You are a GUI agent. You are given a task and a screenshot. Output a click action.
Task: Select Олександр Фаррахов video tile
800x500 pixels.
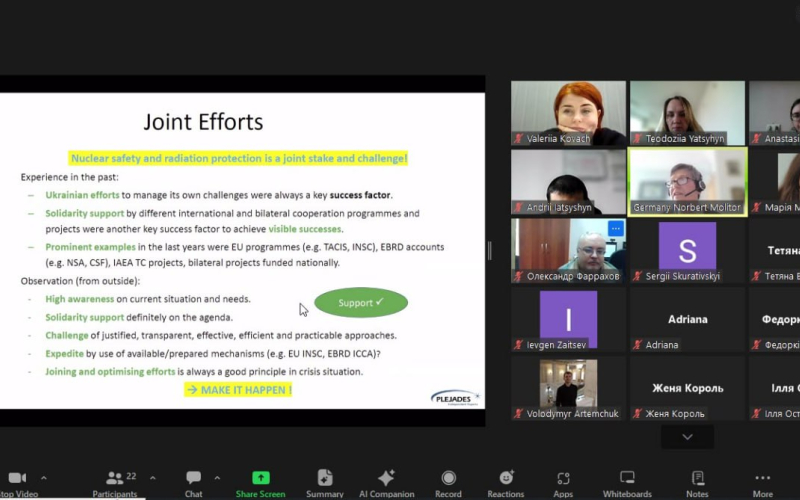pyautogui.click(x=568, y=251)
